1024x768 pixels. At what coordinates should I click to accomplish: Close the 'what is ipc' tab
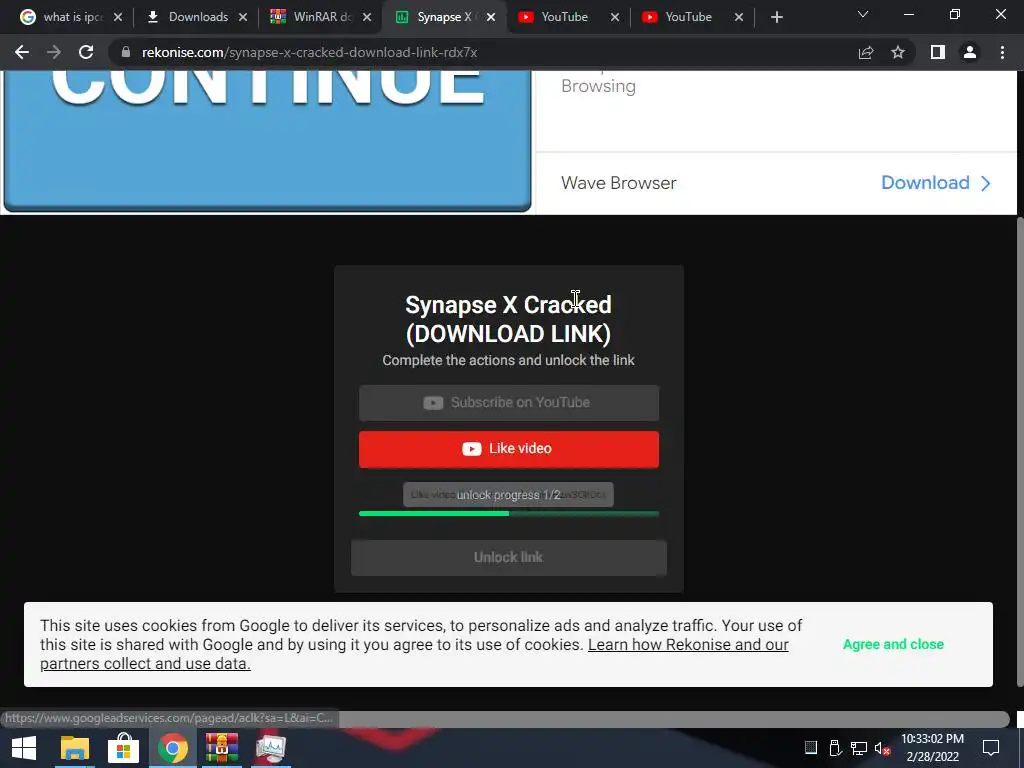[118, 17]
